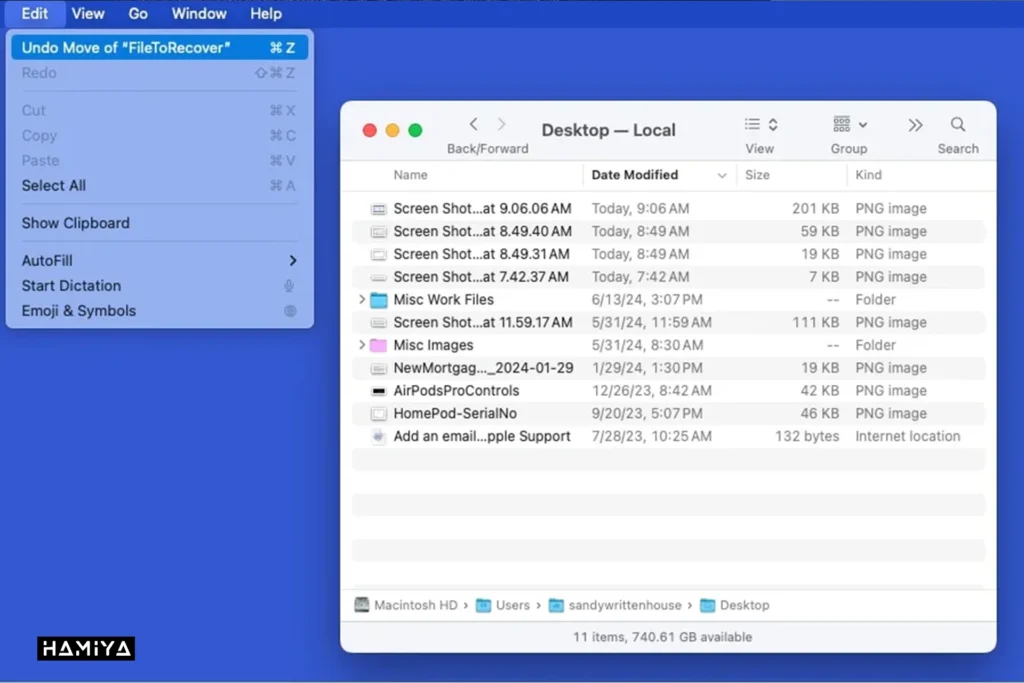Select Add an email...pple Support name
Viewport: 1024px width, 683px height.
482,436
